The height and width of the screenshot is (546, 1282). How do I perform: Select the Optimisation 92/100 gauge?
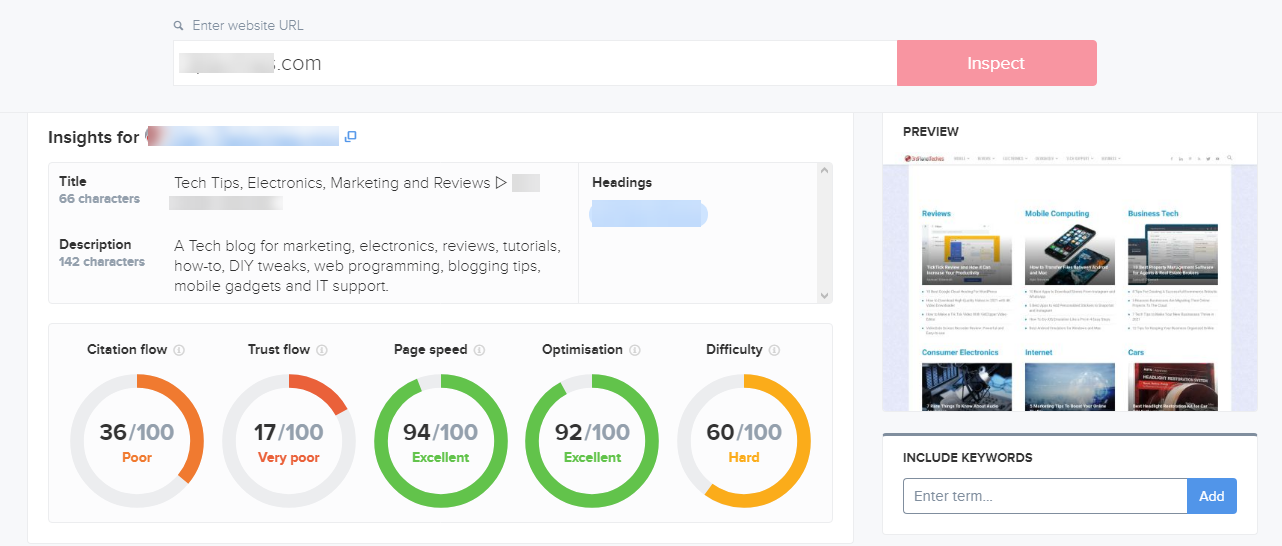pyautogui.click(x=592, y=441)
